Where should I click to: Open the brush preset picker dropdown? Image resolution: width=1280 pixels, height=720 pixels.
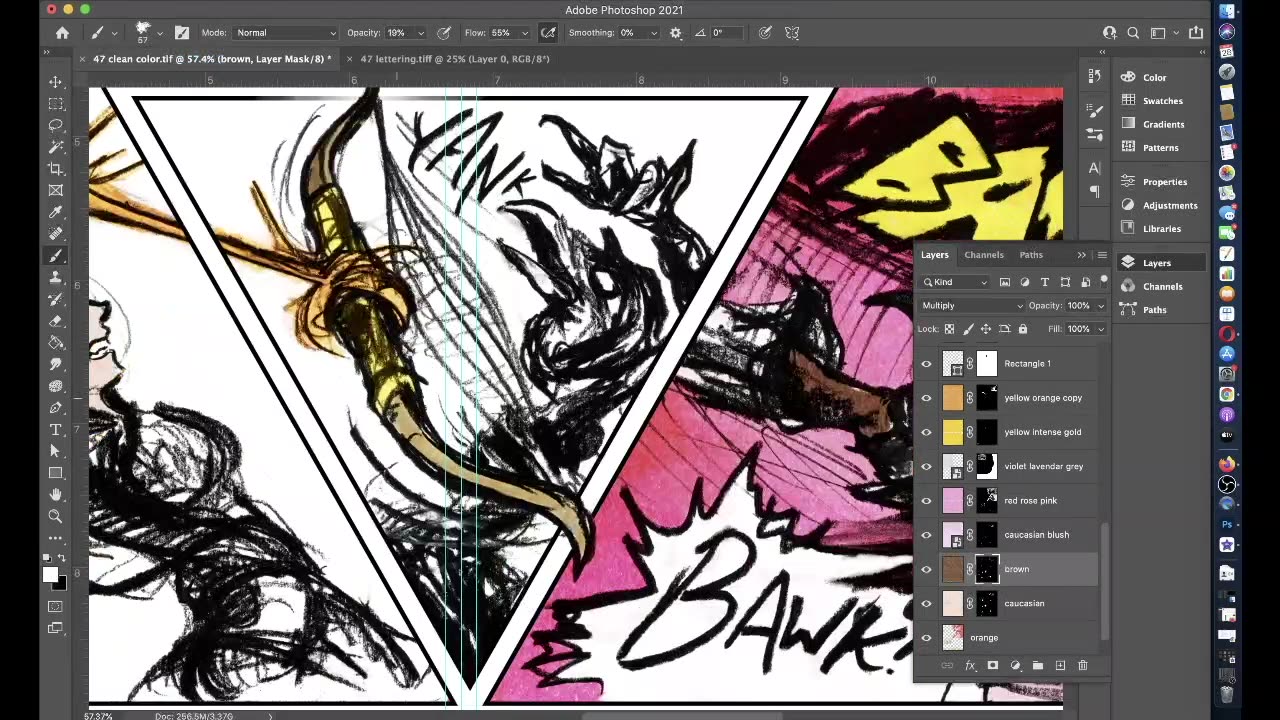(159, 33)
